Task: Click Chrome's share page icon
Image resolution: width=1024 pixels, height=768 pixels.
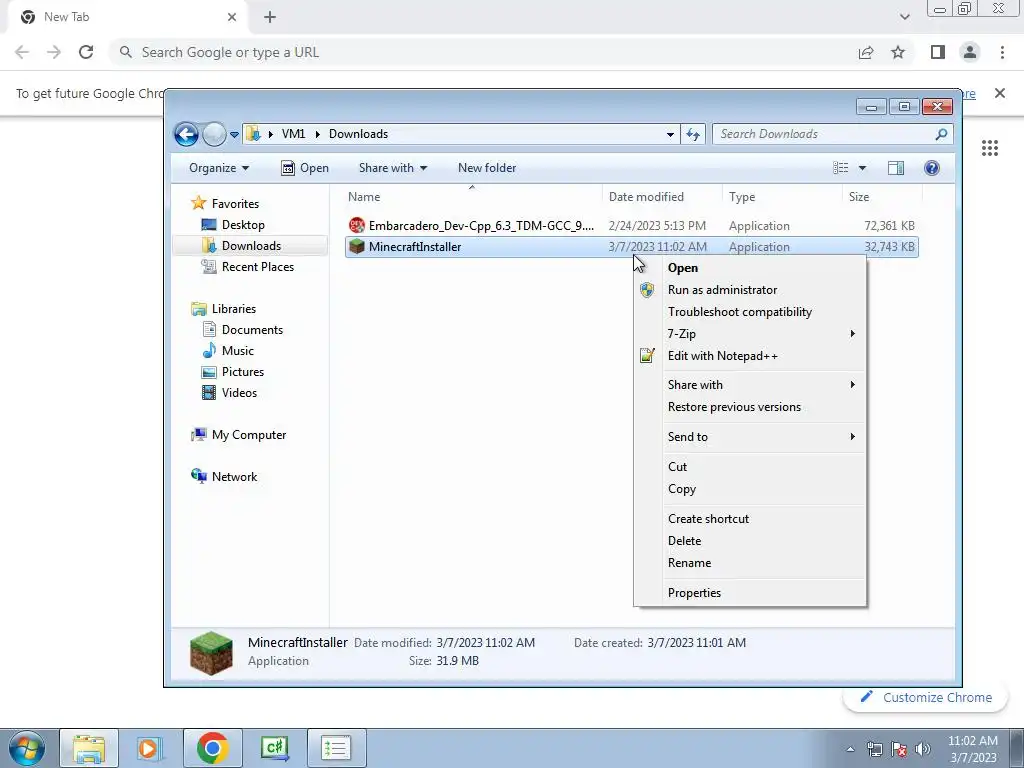Action: [x=866, y=52]
